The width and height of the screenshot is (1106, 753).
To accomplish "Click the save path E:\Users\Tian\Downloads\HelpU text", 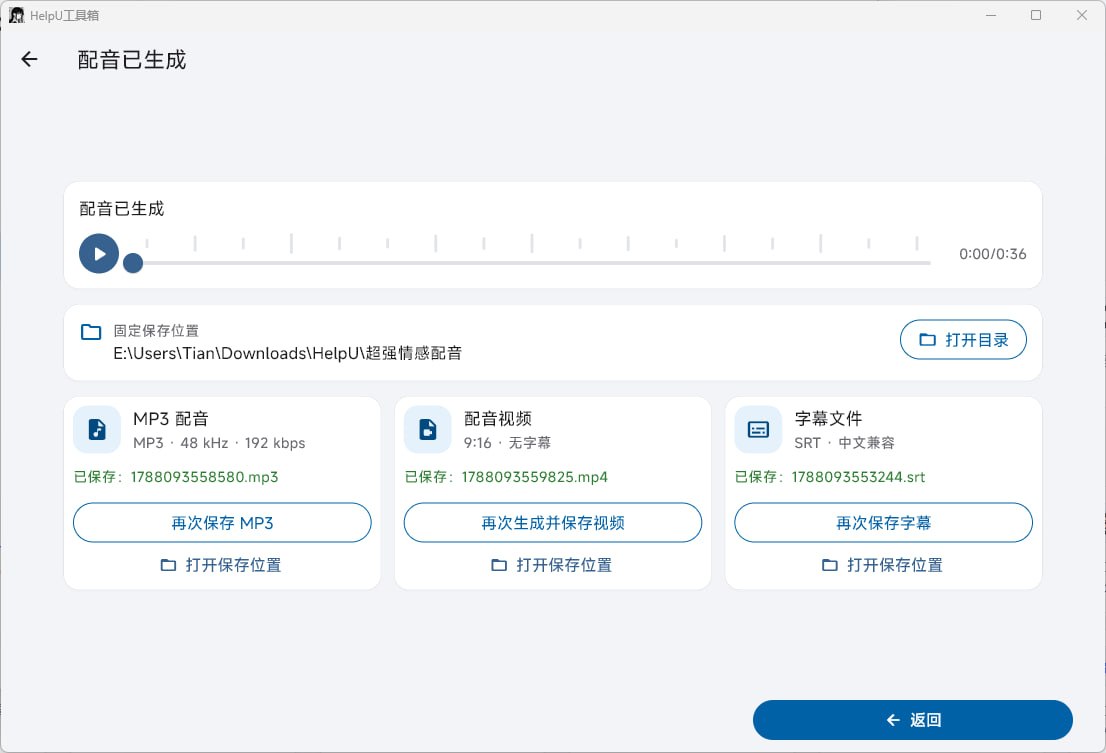I will [288, 353].
